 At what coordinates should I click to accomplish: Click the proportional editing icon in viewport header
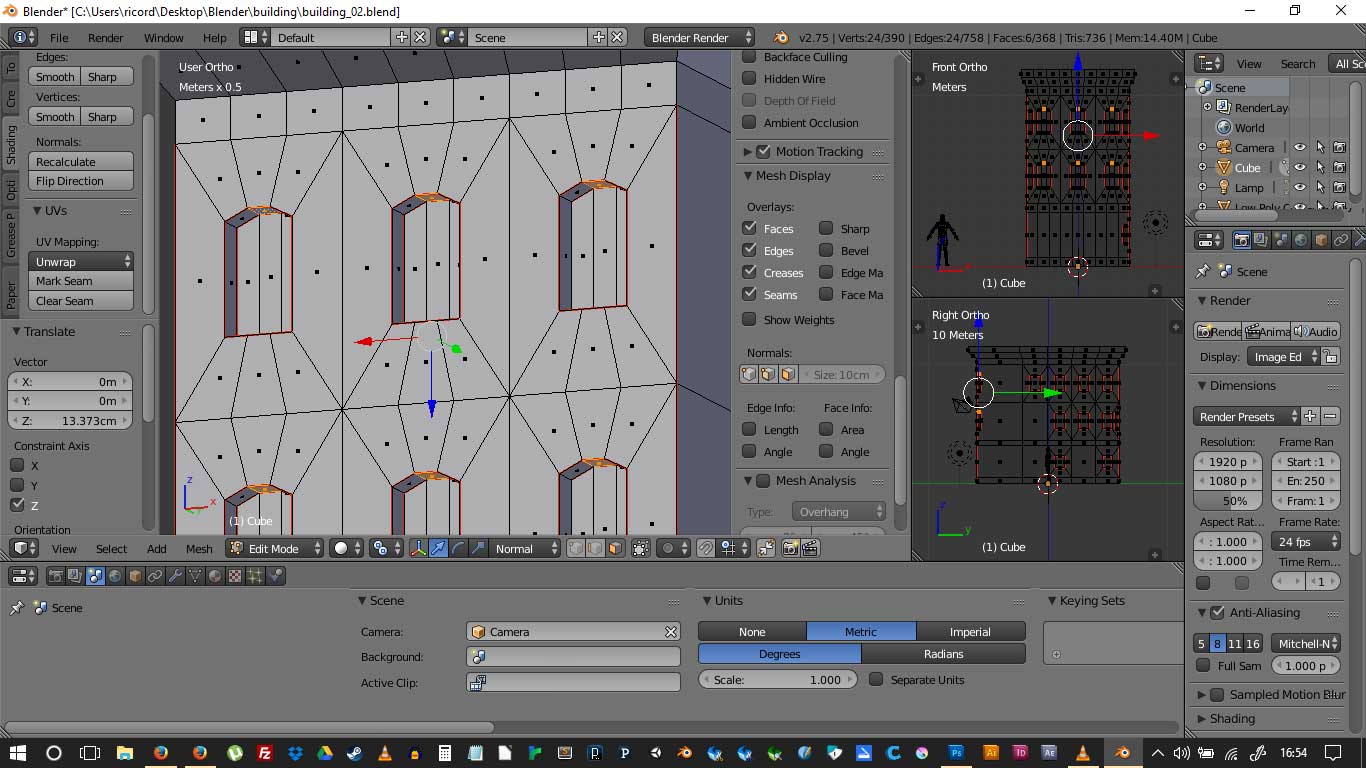tap(667, 548)
